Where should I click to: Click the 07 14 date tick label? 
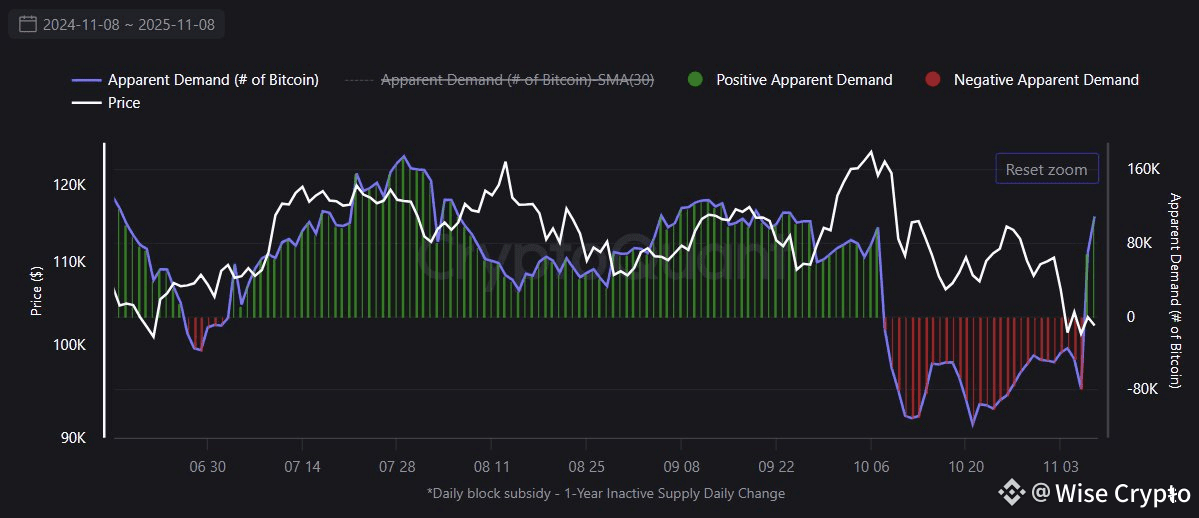(x=301, y=466)
